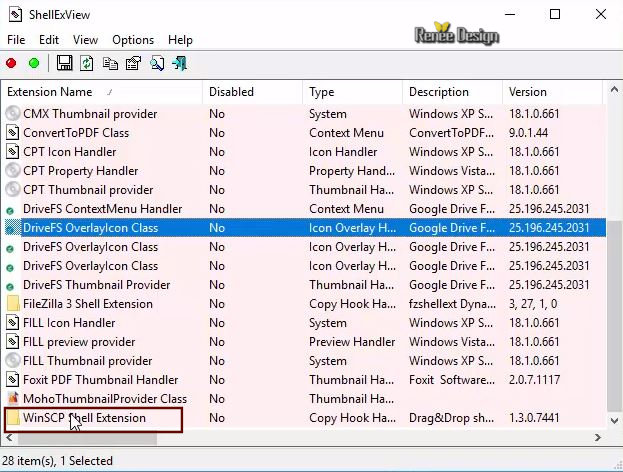Click the version cell 3, 27, 1, 0
The image size is (623, 472).
(533, 304)
